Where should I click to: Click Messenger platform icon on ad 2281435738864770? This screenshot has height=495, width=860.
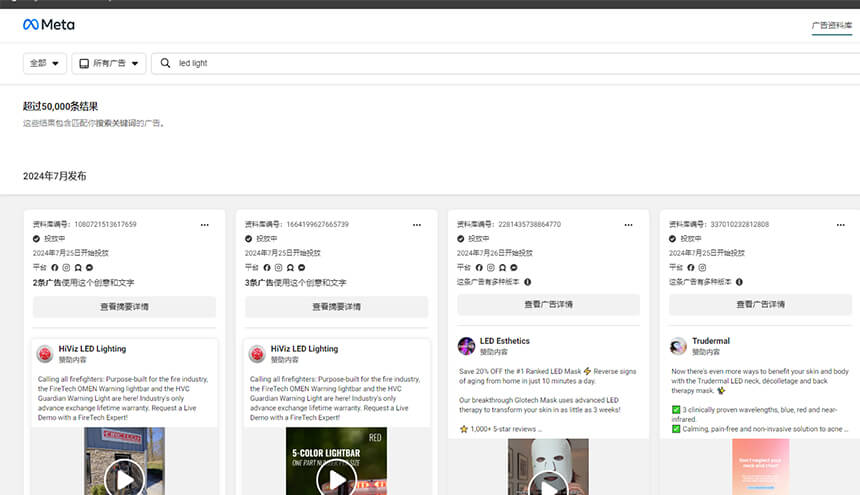point(514,268)
